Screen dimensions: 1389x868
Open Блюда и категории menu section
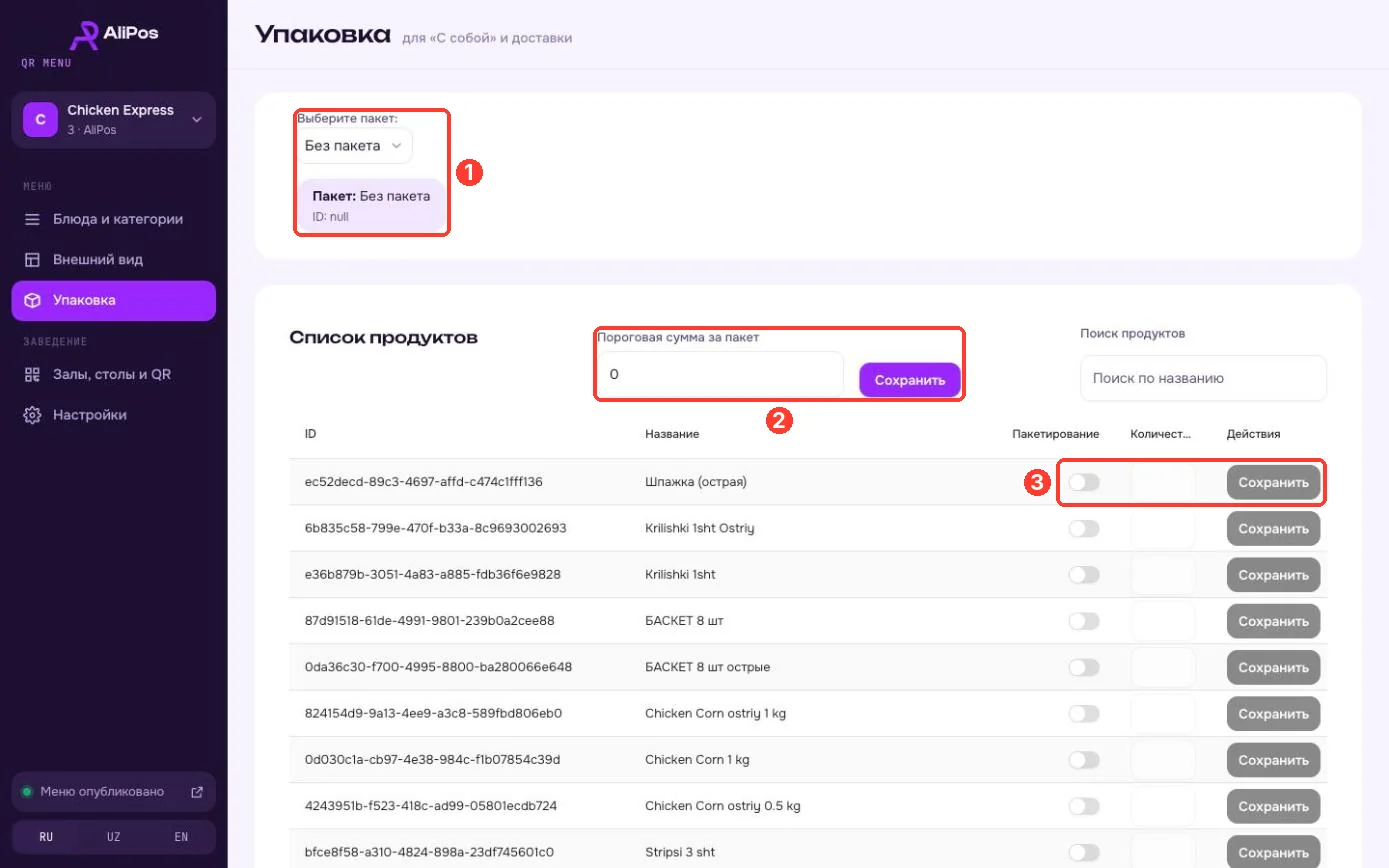[114, 219]
